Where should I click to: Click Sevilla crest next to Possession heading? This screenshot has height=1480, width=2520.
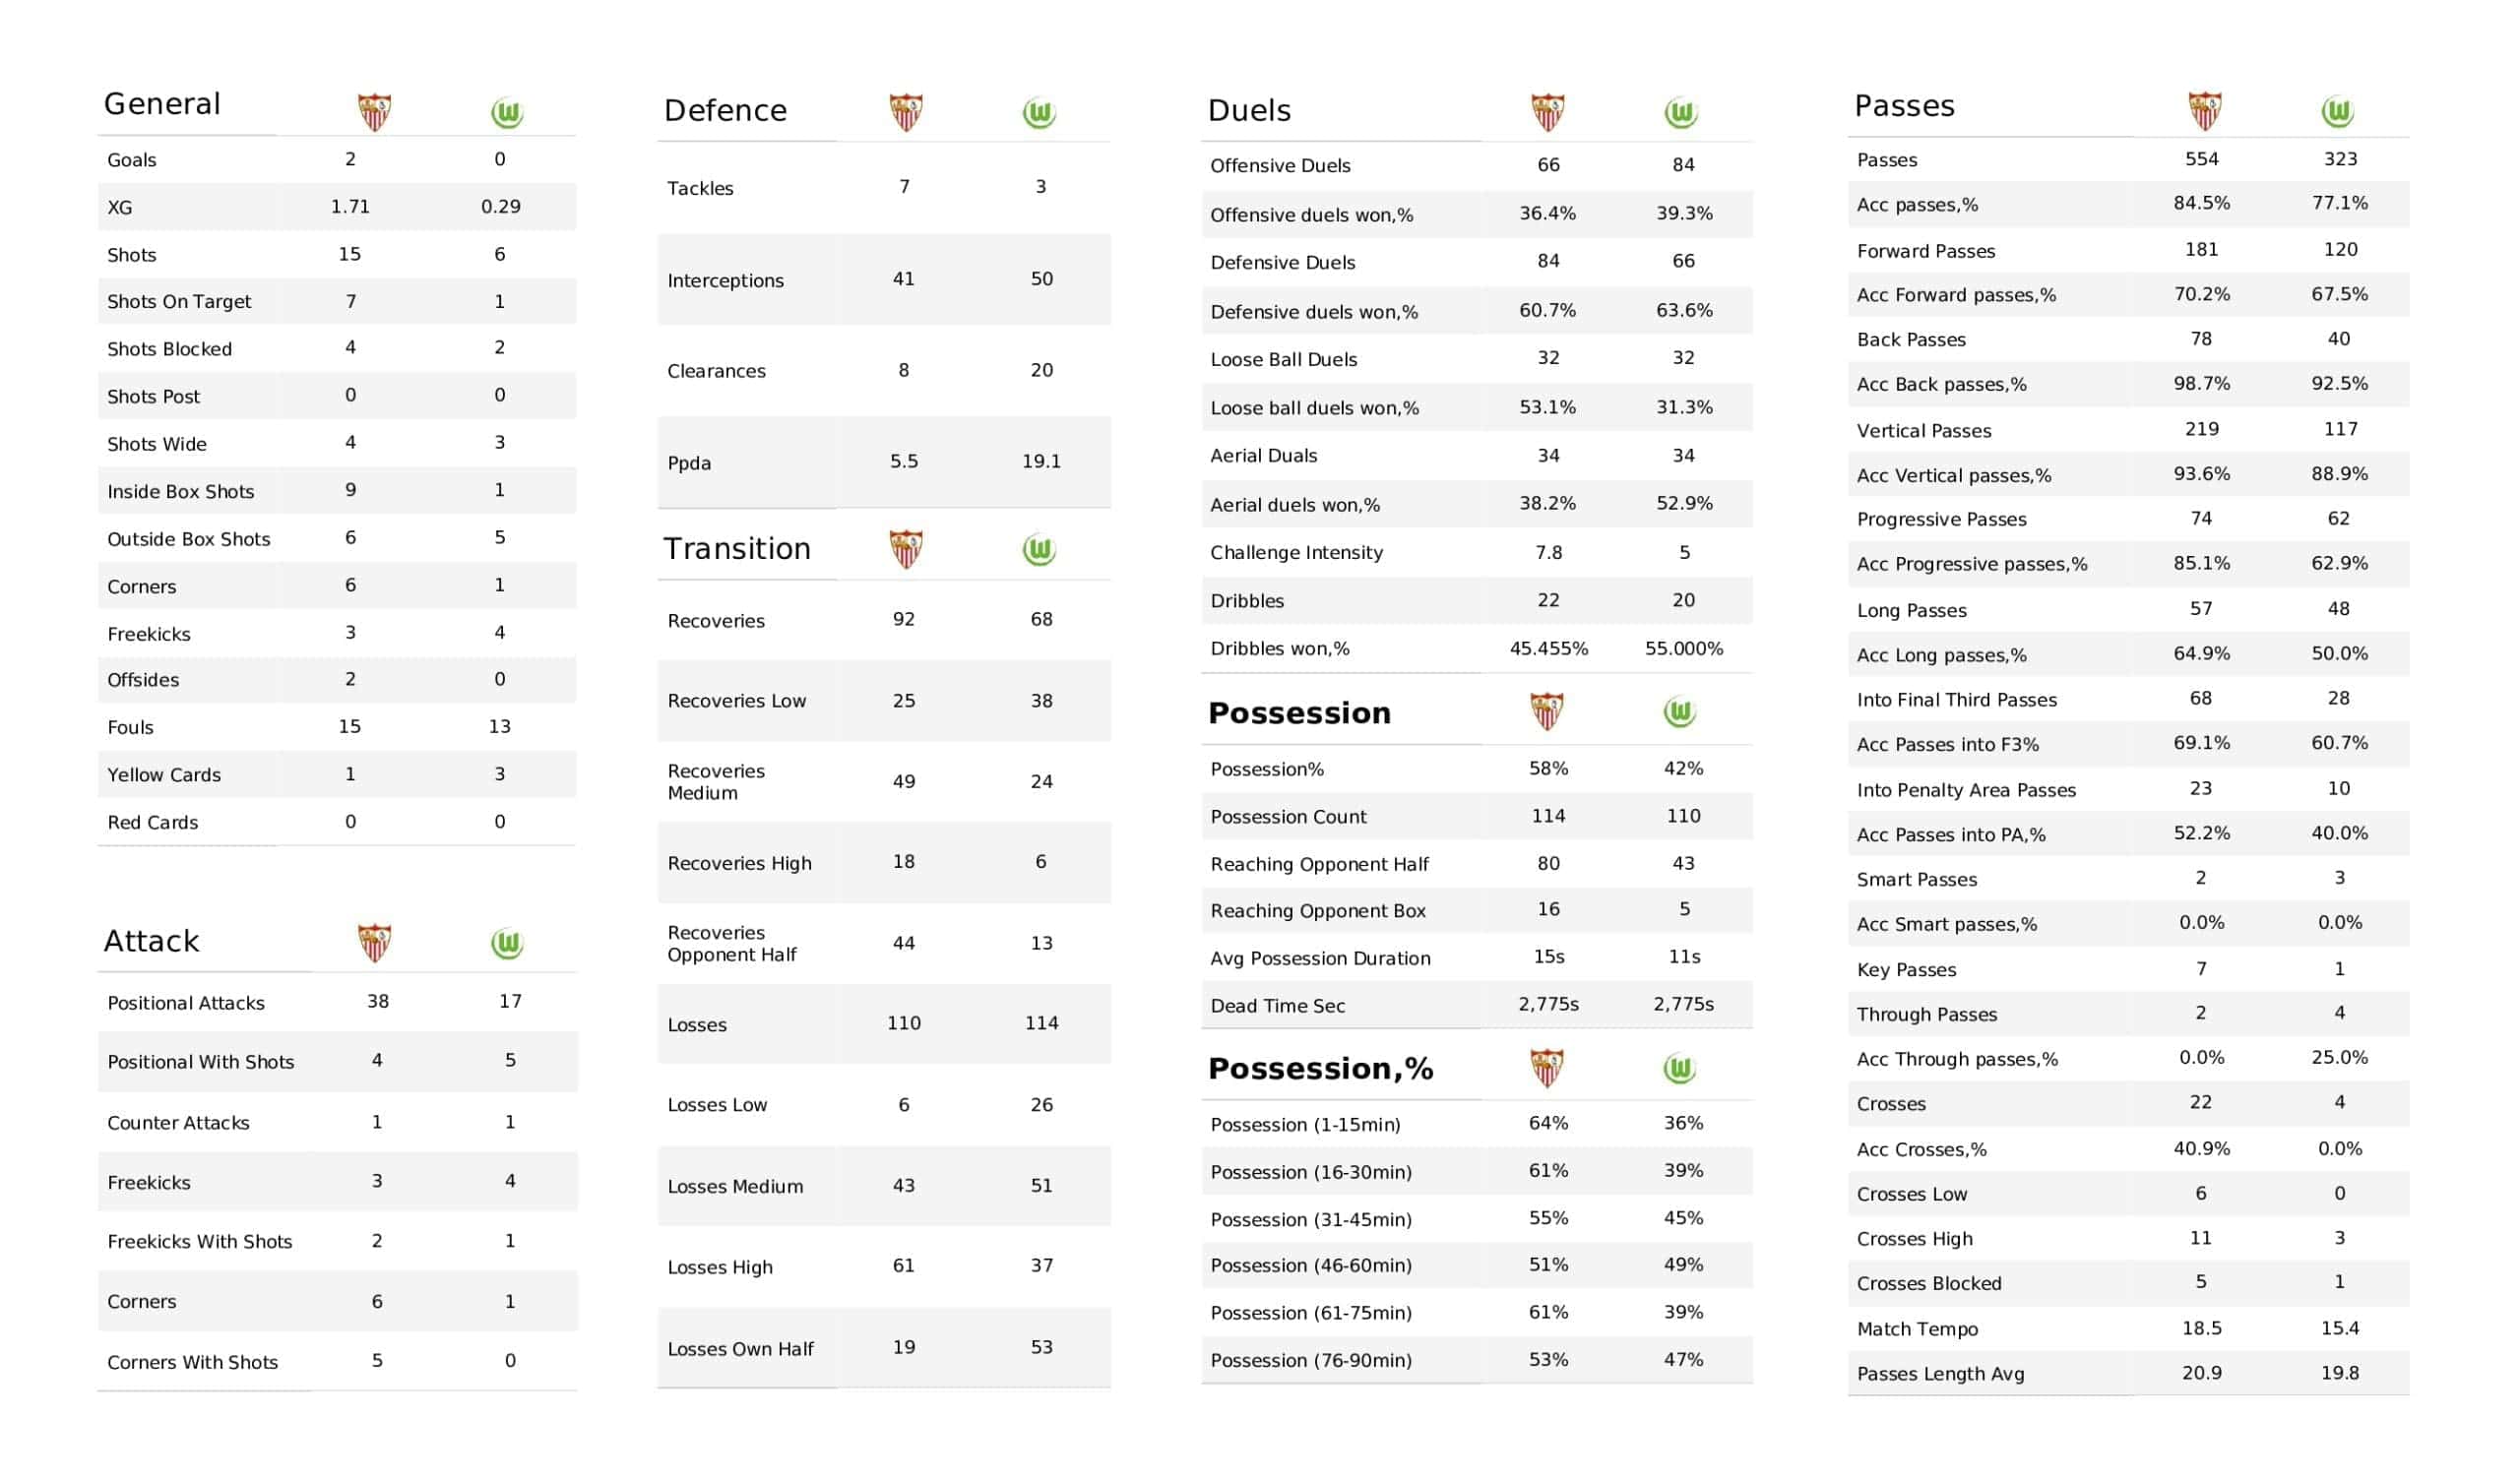coord(1547,711)
